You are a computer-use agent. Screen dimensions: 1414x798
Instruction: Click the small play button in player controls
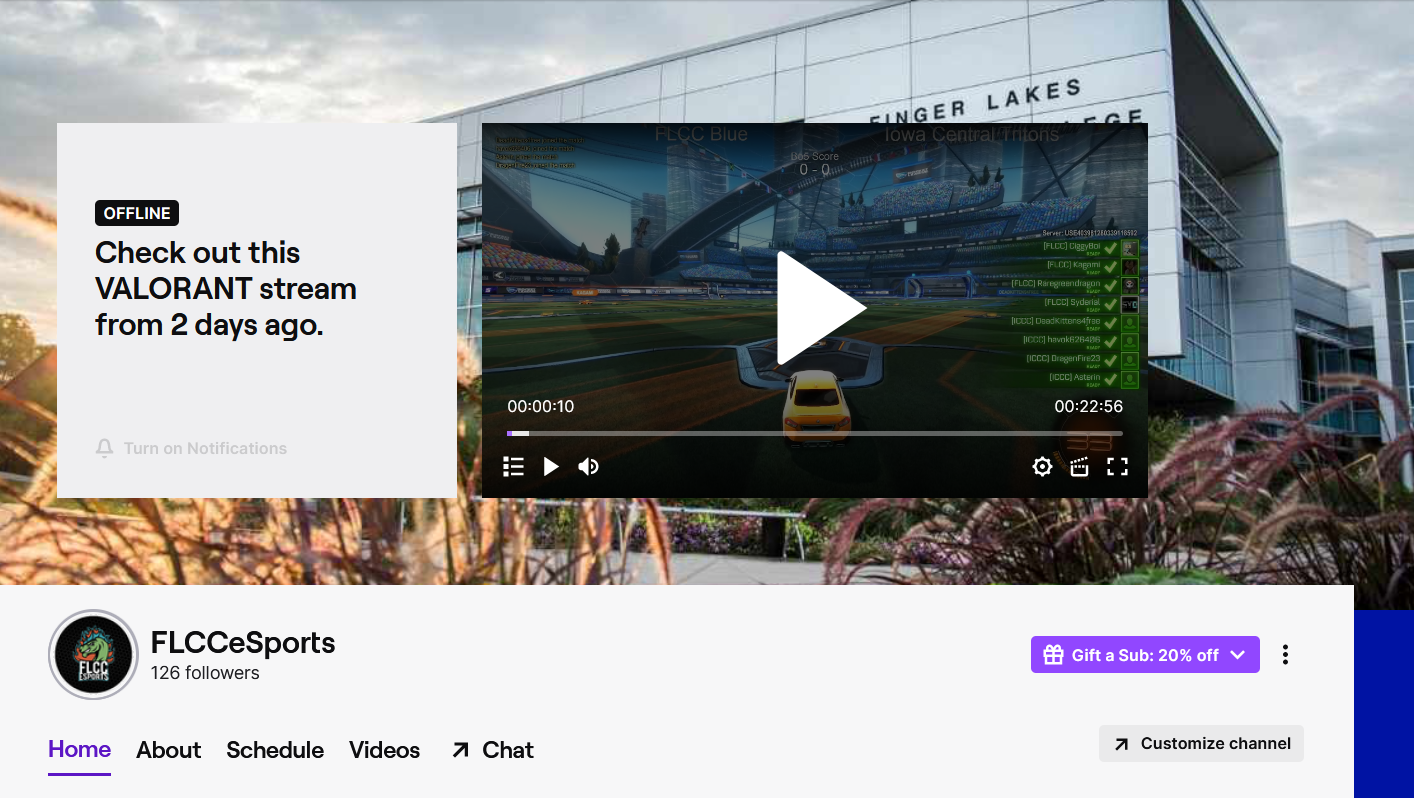[551, 466]
